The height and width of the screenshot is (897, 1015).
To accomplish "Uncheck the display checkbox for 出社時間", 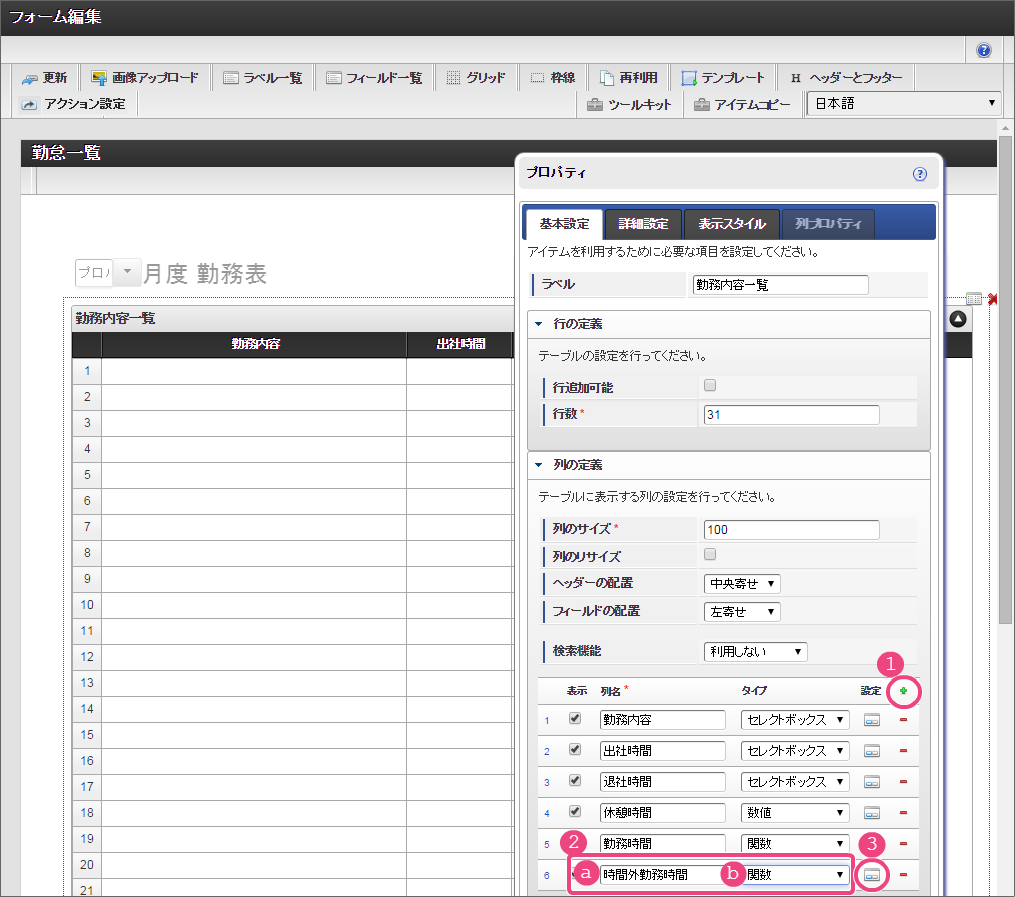I will (x=574, y=749).
